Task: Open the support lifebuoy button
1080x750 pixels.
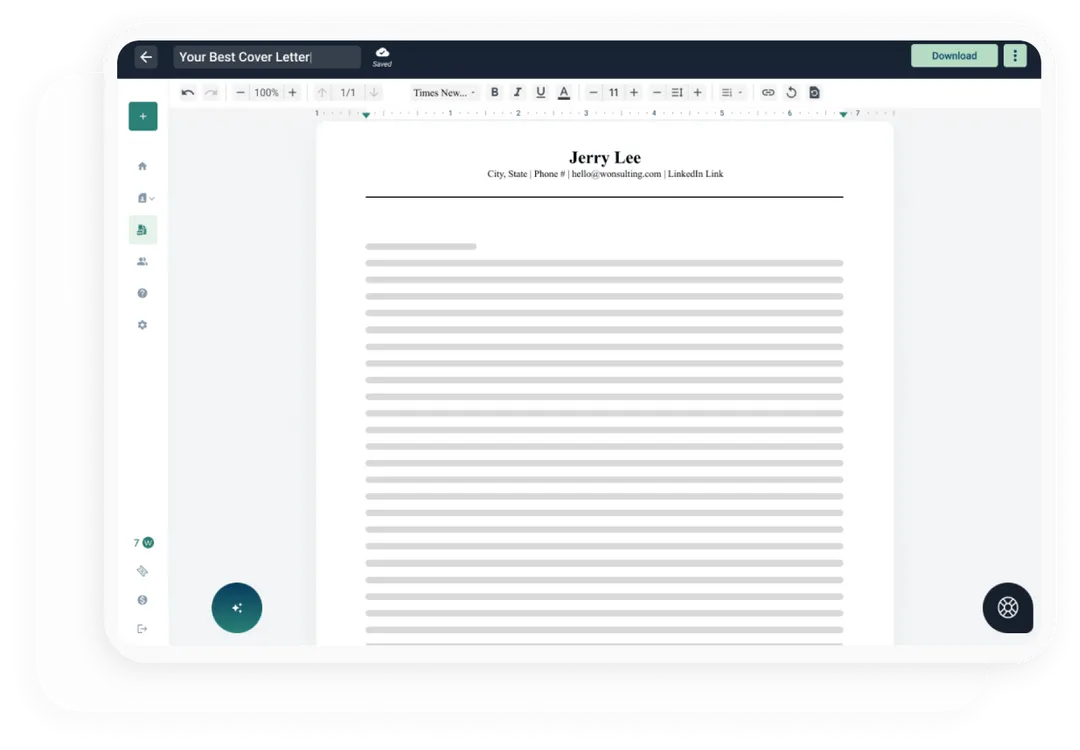Action: coord(1008,608)
